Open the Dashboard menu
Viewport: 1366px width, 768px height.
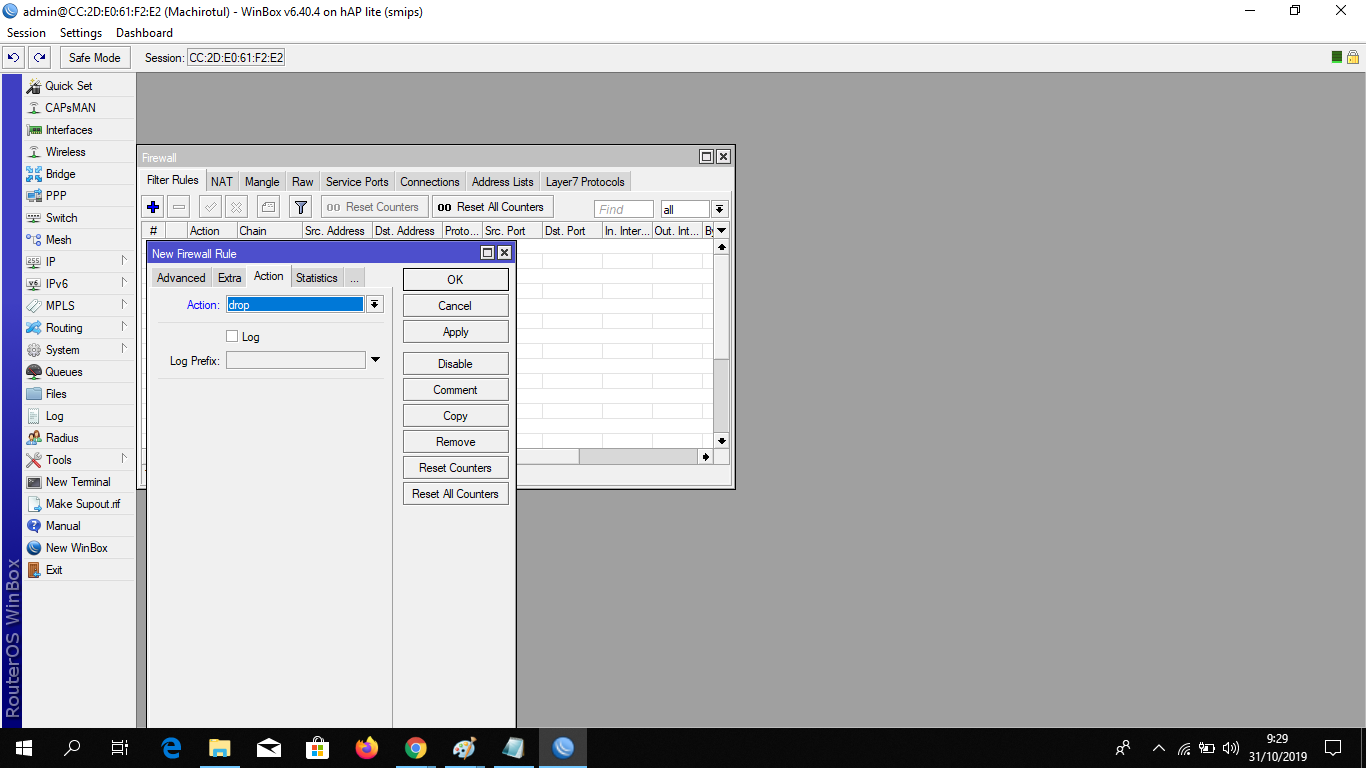tap(144, 33)
